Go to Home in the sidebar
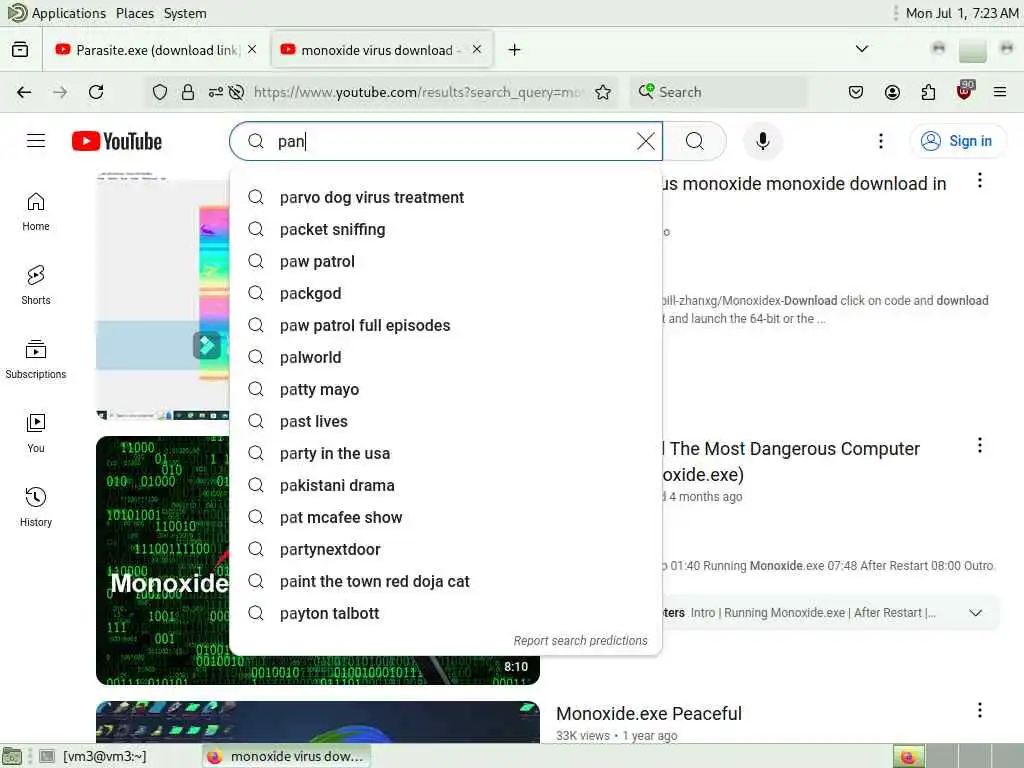Image resolution: width=1024 pixels, height=768 pixels. pos(36,212)
